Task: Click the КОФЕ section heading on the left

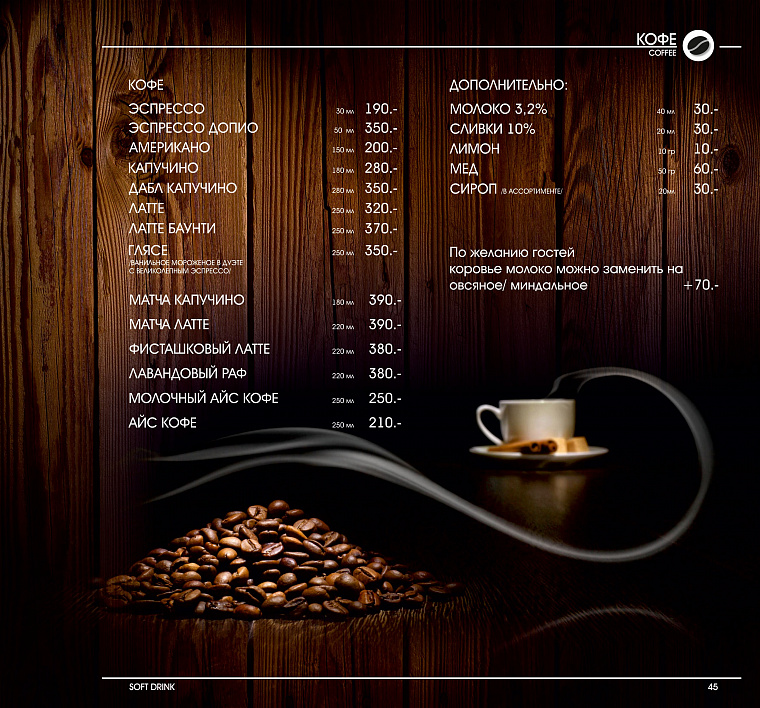Action: point(146,85)
